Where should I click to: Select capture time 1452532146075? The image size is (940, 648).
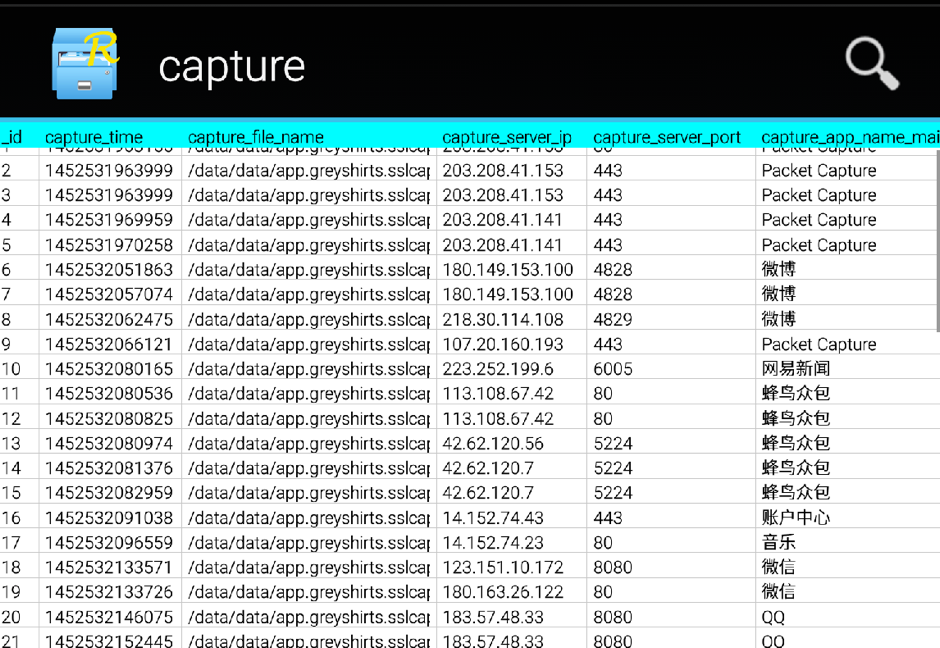[x=109, y=617]
